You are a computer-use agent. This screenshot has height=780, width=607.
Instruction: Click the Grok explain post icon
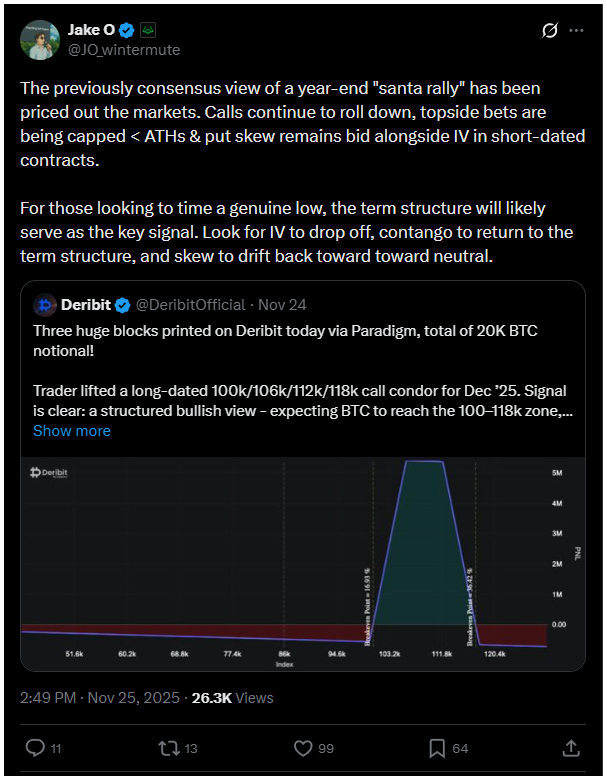[548, 30]
